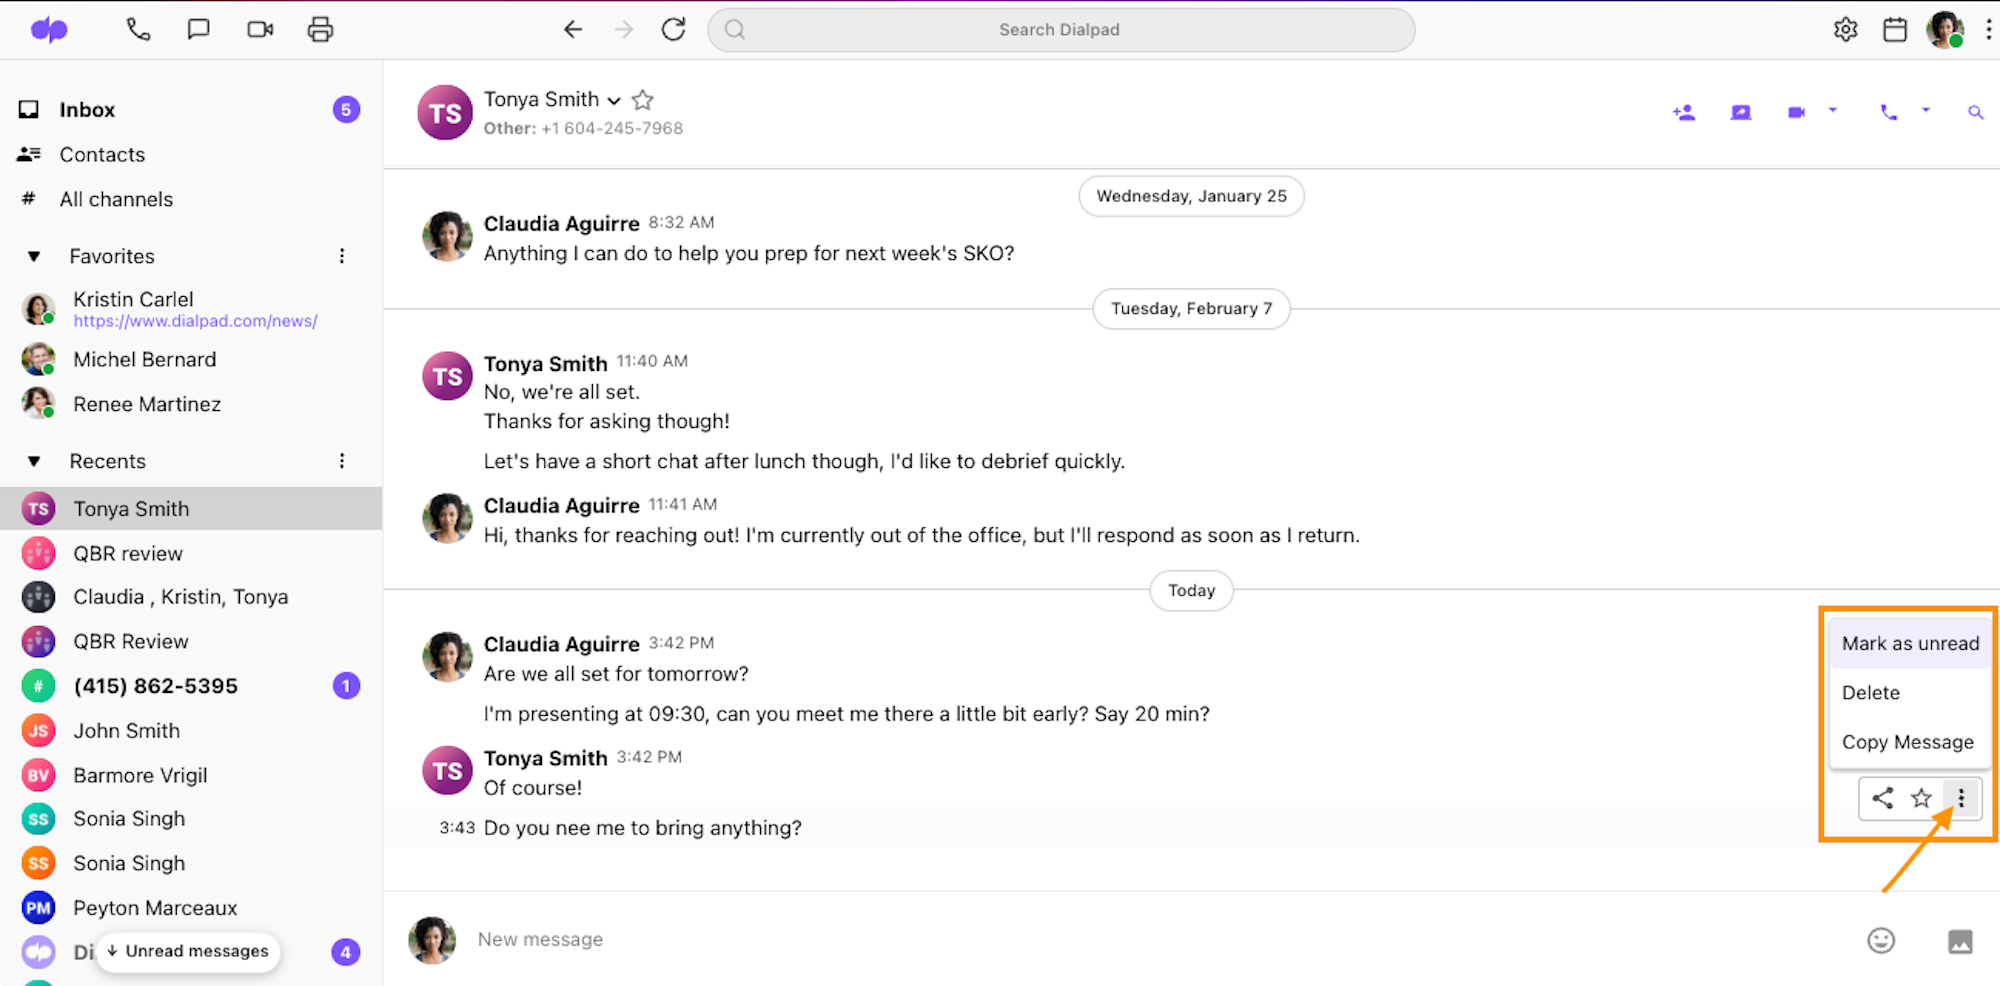Click the Today date label
2000x986 pixels.
coord(1191,591)
